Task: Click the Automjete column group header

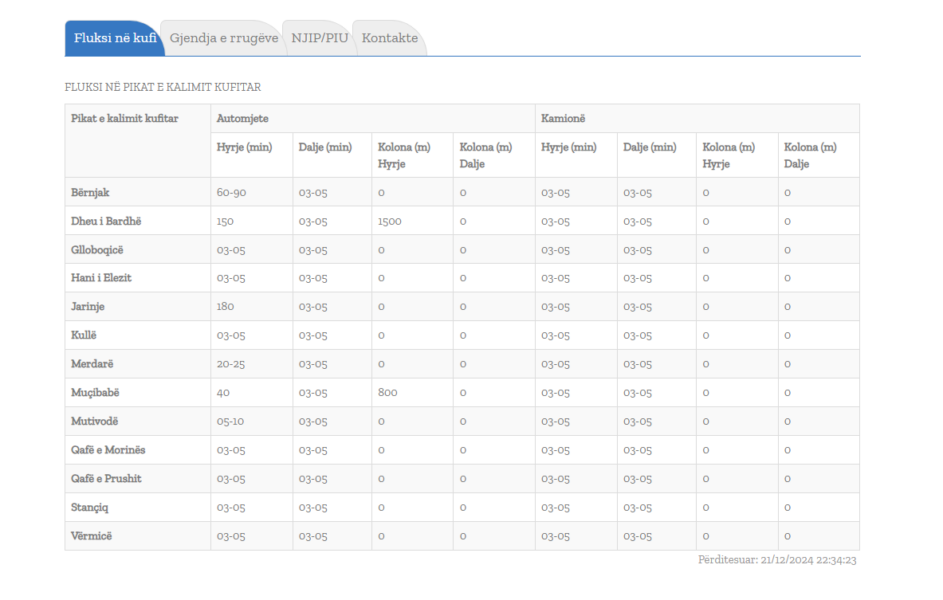Action: (x=242, y=119)
